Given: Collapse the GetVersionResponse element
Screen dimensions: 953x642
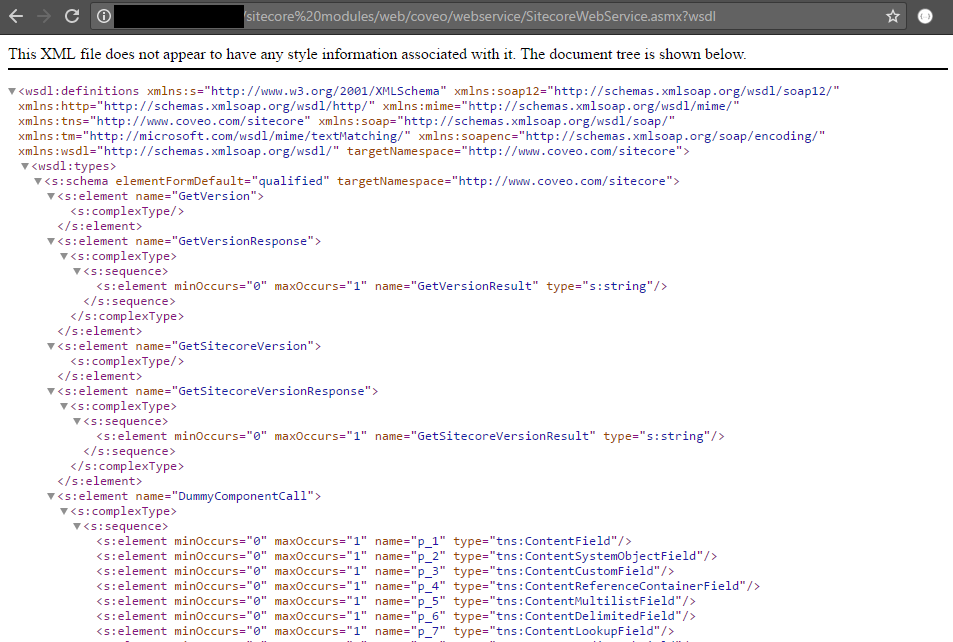Looking at the screenshot, I should (50, 241).
